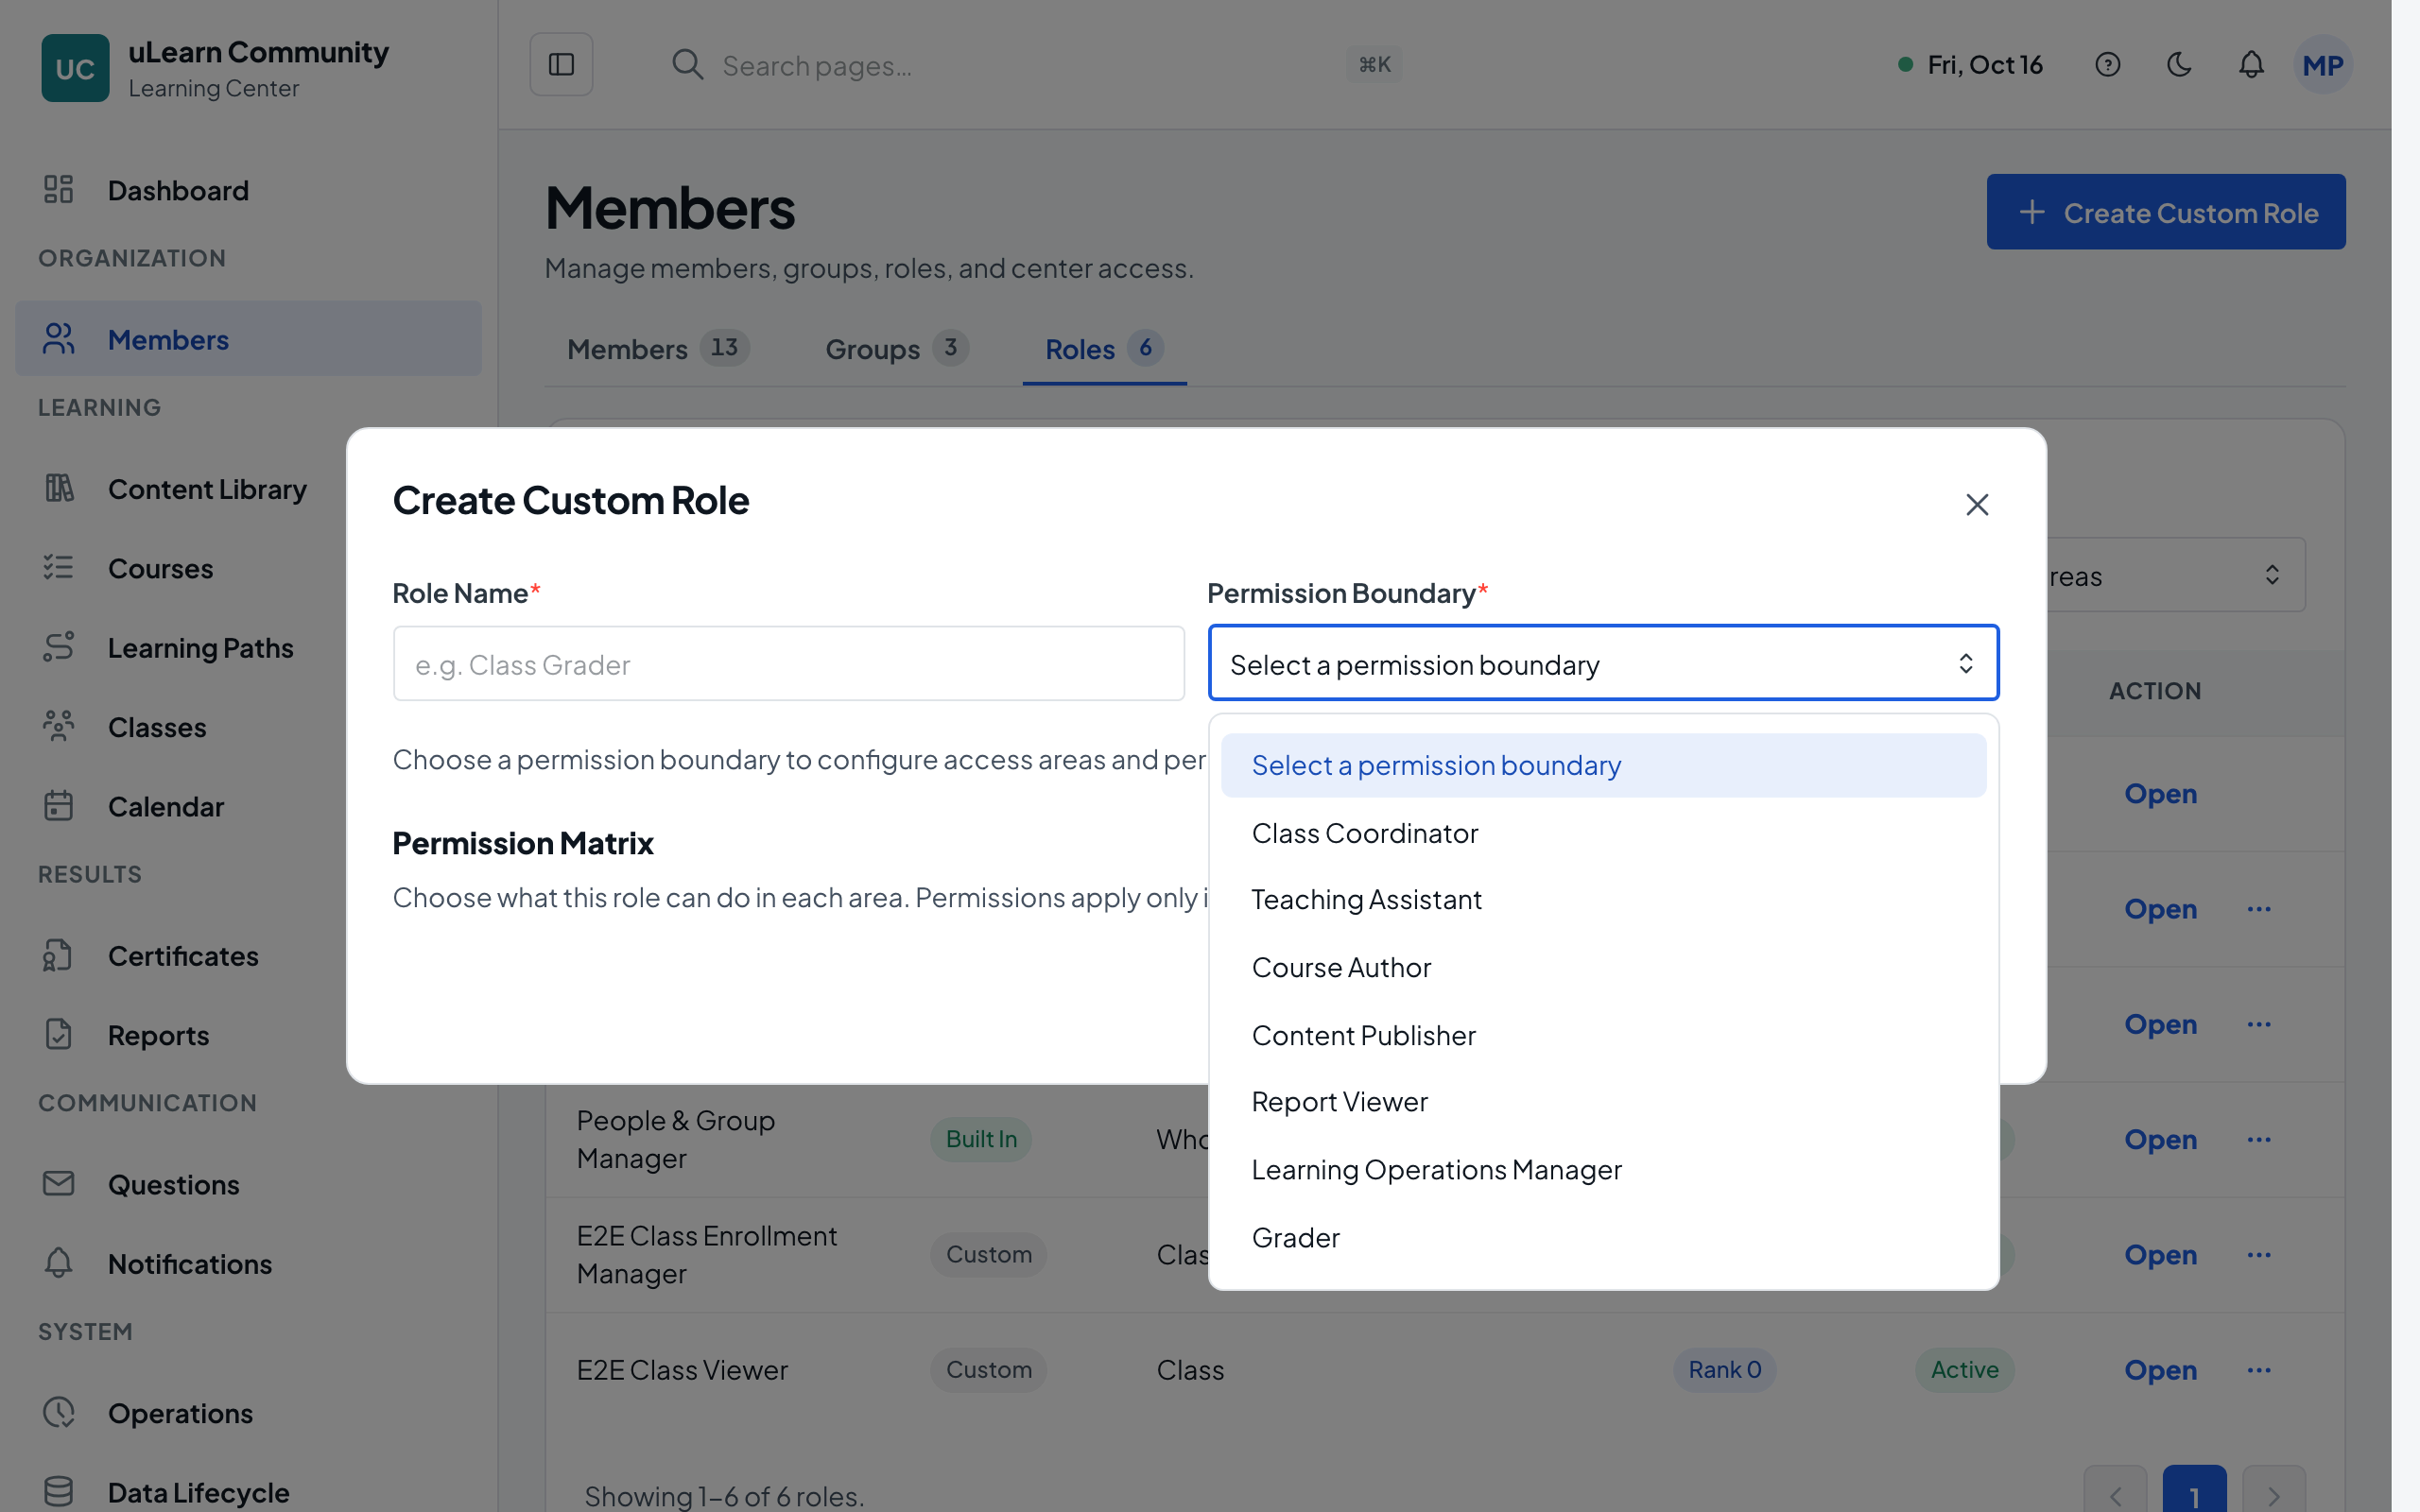The width and height of the screenshot is (2420, 1512).
Task: Open more actions for People & Group Manager
Action: [x=2259, y=1140]
